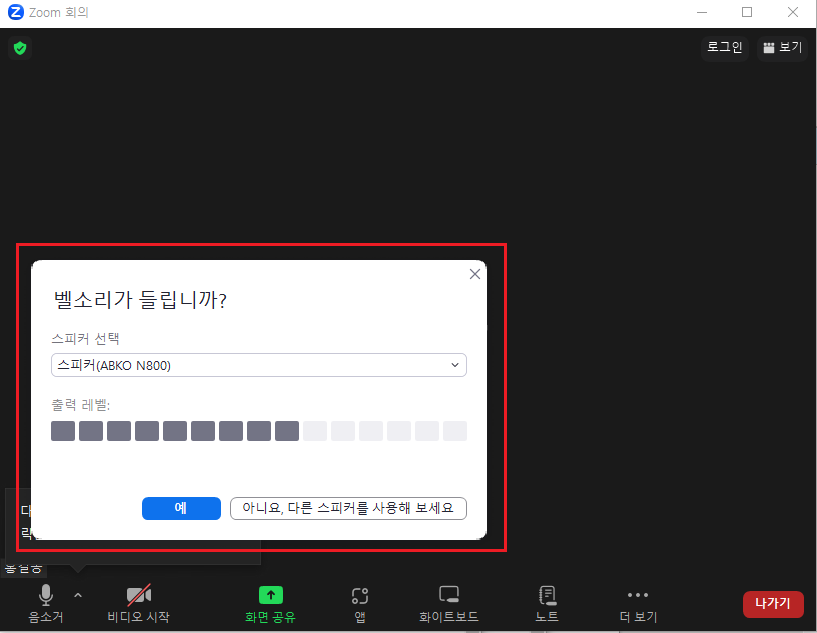Click the green encryption shield icon
This screenshot has width=817, height=633.
point(20,48)
